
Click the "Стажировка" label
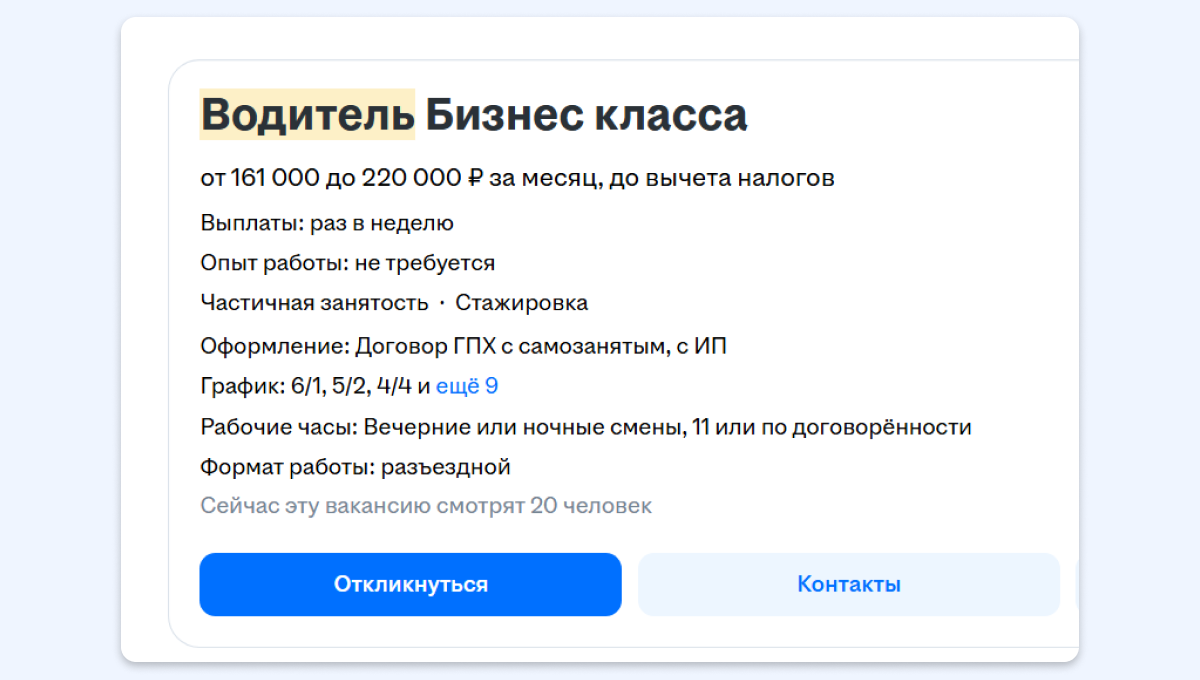click(x=521, y=303)
